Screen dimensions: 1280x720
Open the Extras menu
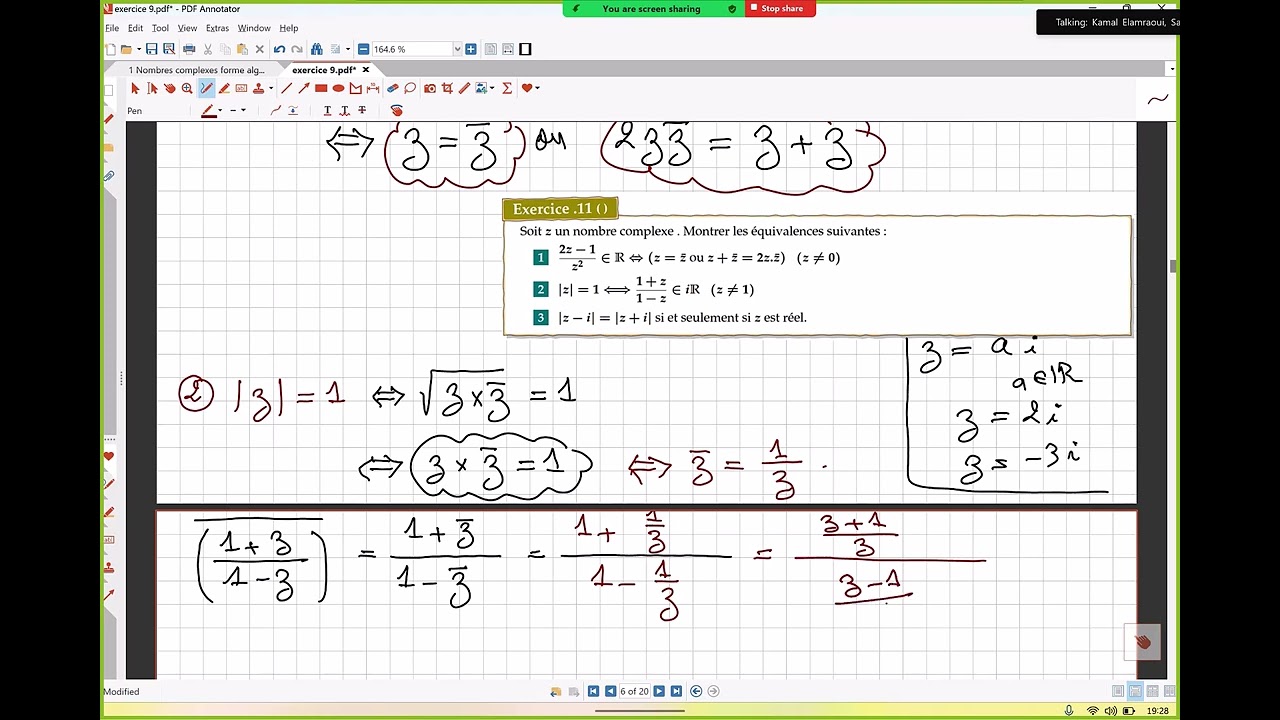point(217,28)
